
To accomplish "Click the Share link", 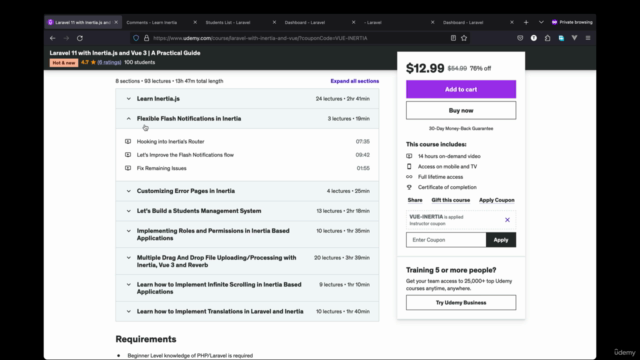I will [x=415, y=200].
